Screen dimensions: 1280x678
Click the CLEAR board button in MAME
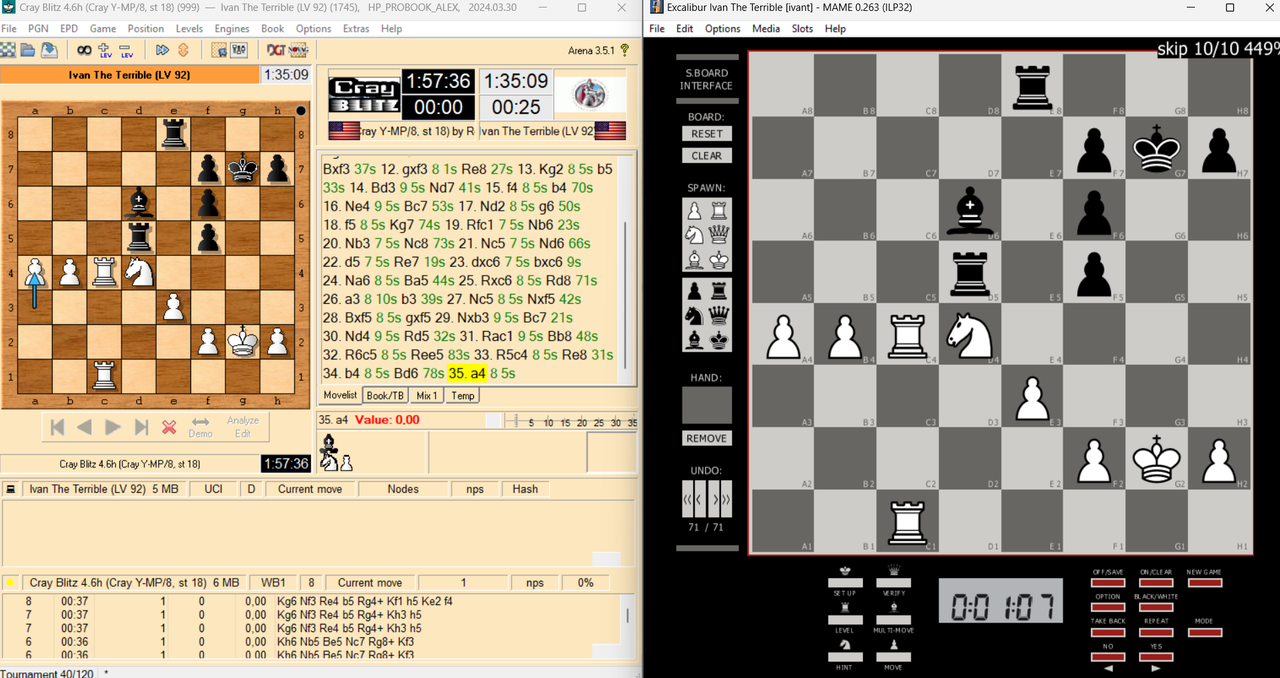pyautogui.click(x=707, y=155)
